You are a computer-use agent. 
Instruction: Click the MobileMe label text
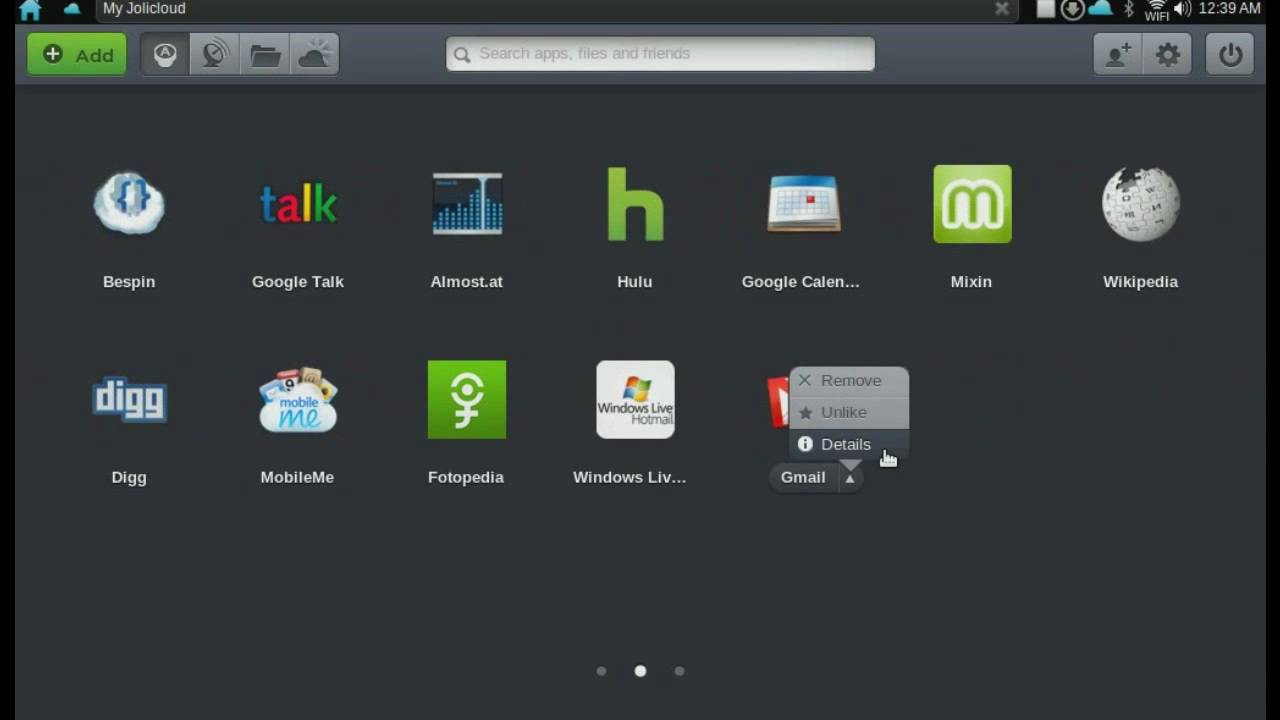coord(297,478)
